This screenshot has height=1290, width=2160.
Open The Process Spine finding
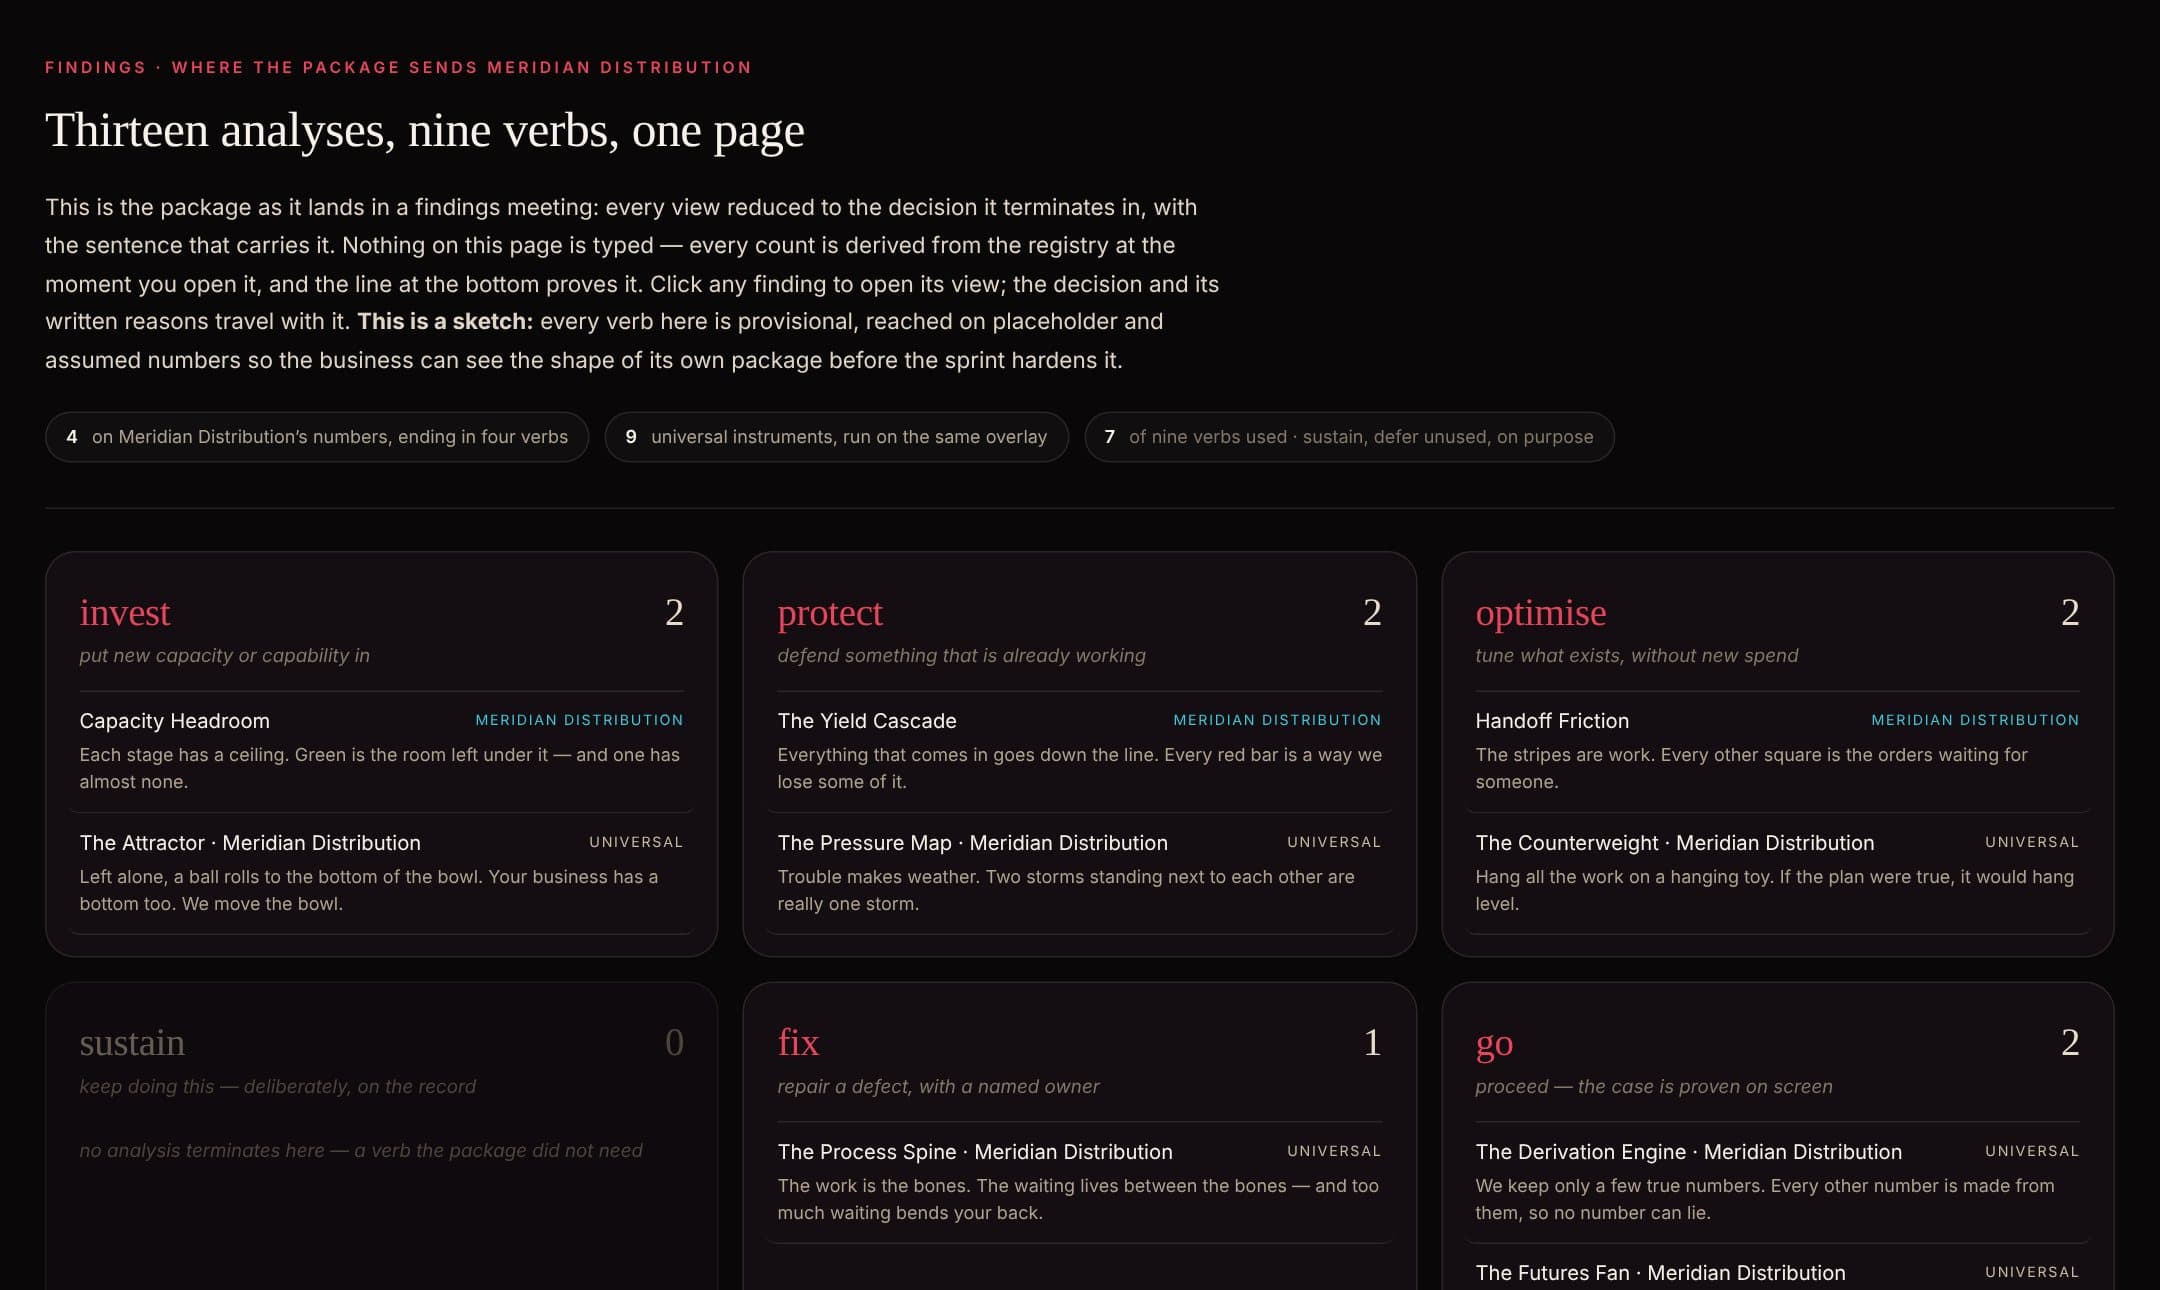(1079, 1182)
